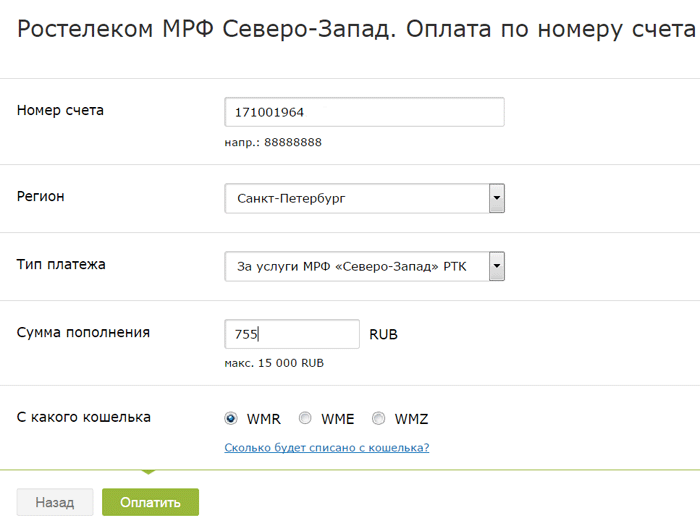
Task: Click the 'Сумма пополнения' field label
Action: pyautogui.click(x=83, y=332)
